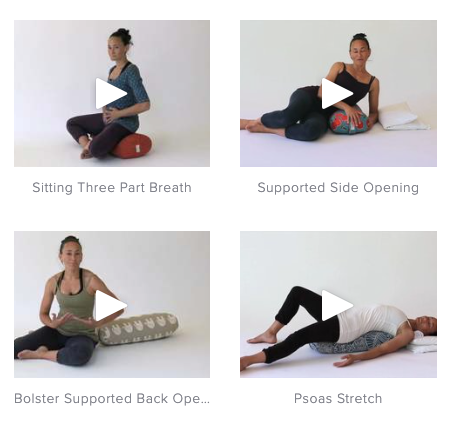
Task: Click the floral bolster in the side opening thumbnail
Action: (349, 120)
